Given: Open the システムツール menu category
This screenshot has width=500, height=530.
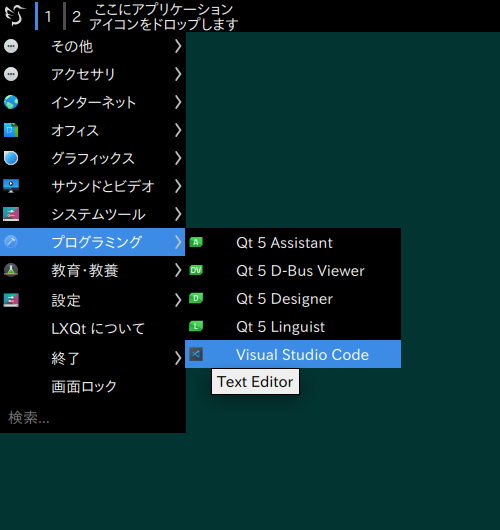Looking at the screenshot, I should 93,214.
